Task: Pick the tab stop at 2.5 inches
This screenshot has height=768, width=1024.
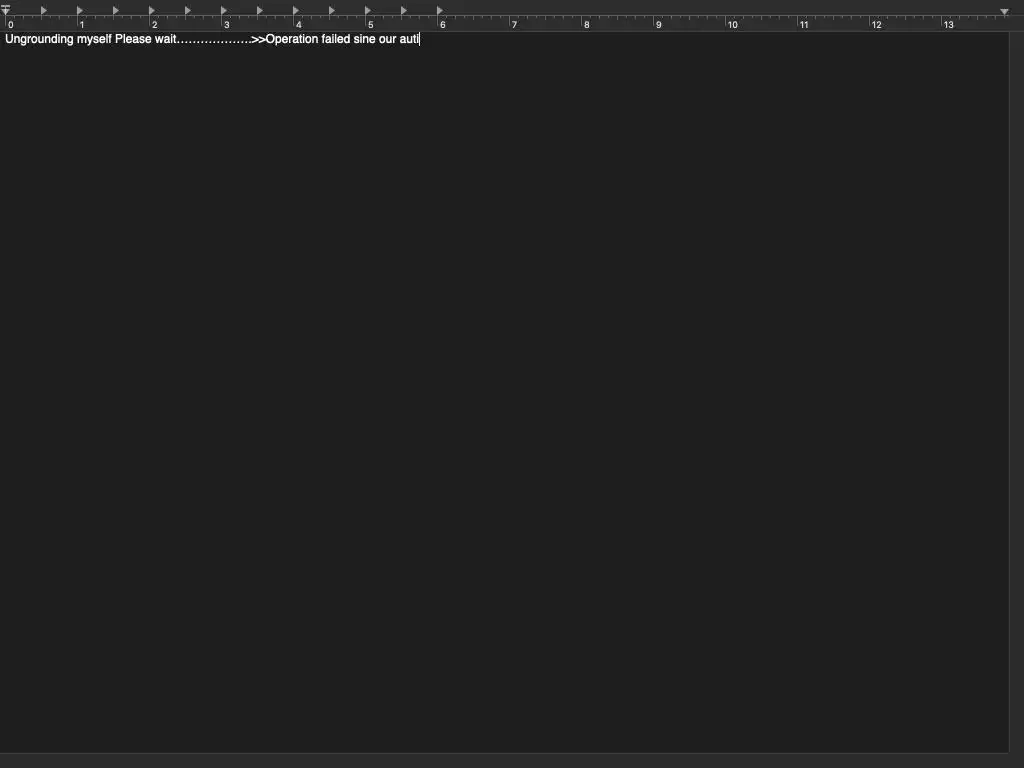Action: (x=187, y=10)
